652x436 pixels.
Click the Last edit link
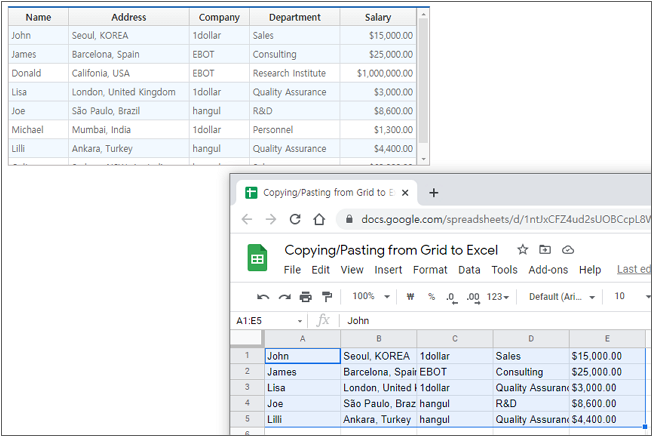(633, 269)
